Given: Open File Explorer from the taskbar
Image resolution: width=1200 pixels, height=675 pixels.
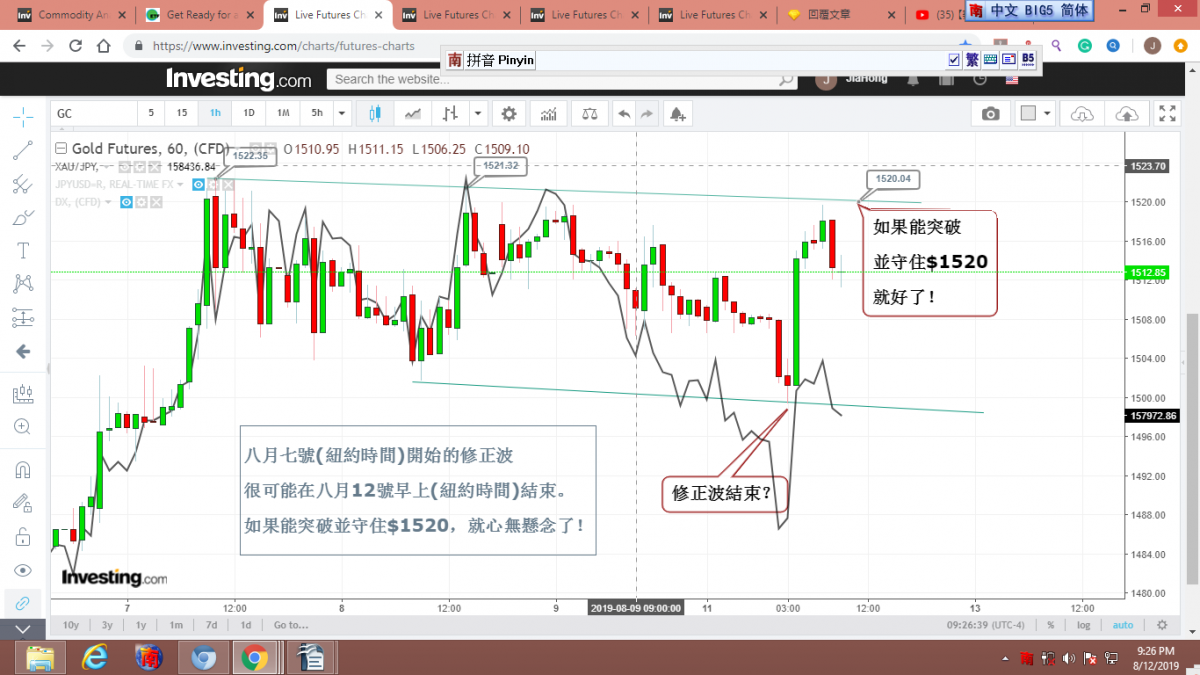Looking at the screenshot, I should pos(41,657).
